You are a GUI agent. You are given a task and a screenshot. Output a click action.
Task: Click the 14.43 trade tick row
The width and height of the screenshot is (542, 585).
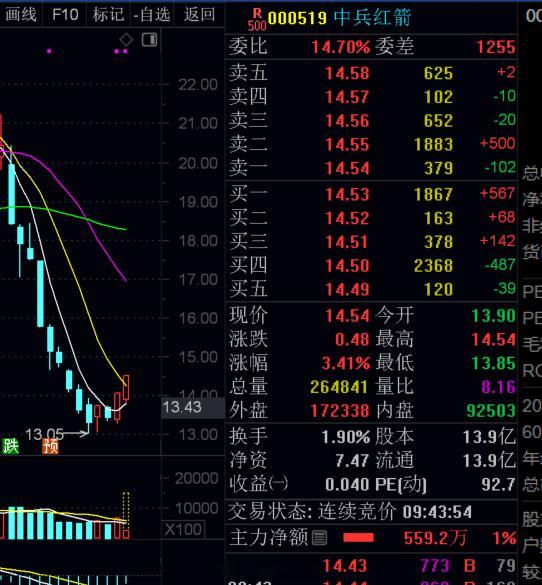pos(371,566)
